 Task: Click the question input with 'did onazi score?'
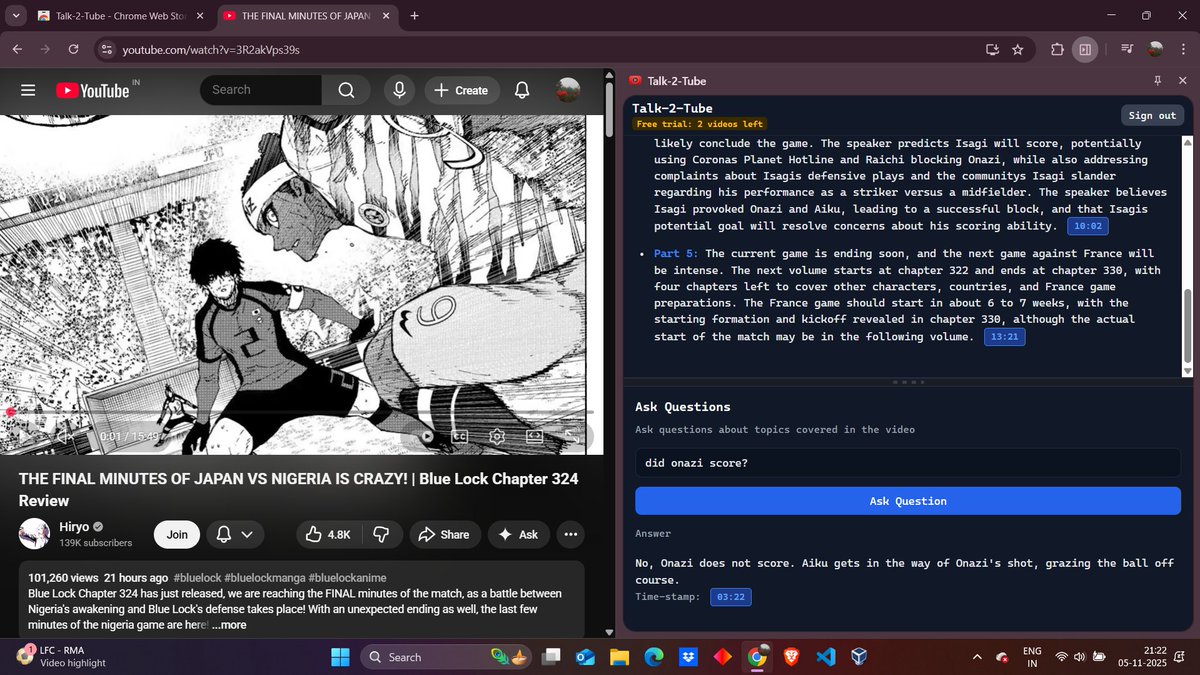click(908, 463)
